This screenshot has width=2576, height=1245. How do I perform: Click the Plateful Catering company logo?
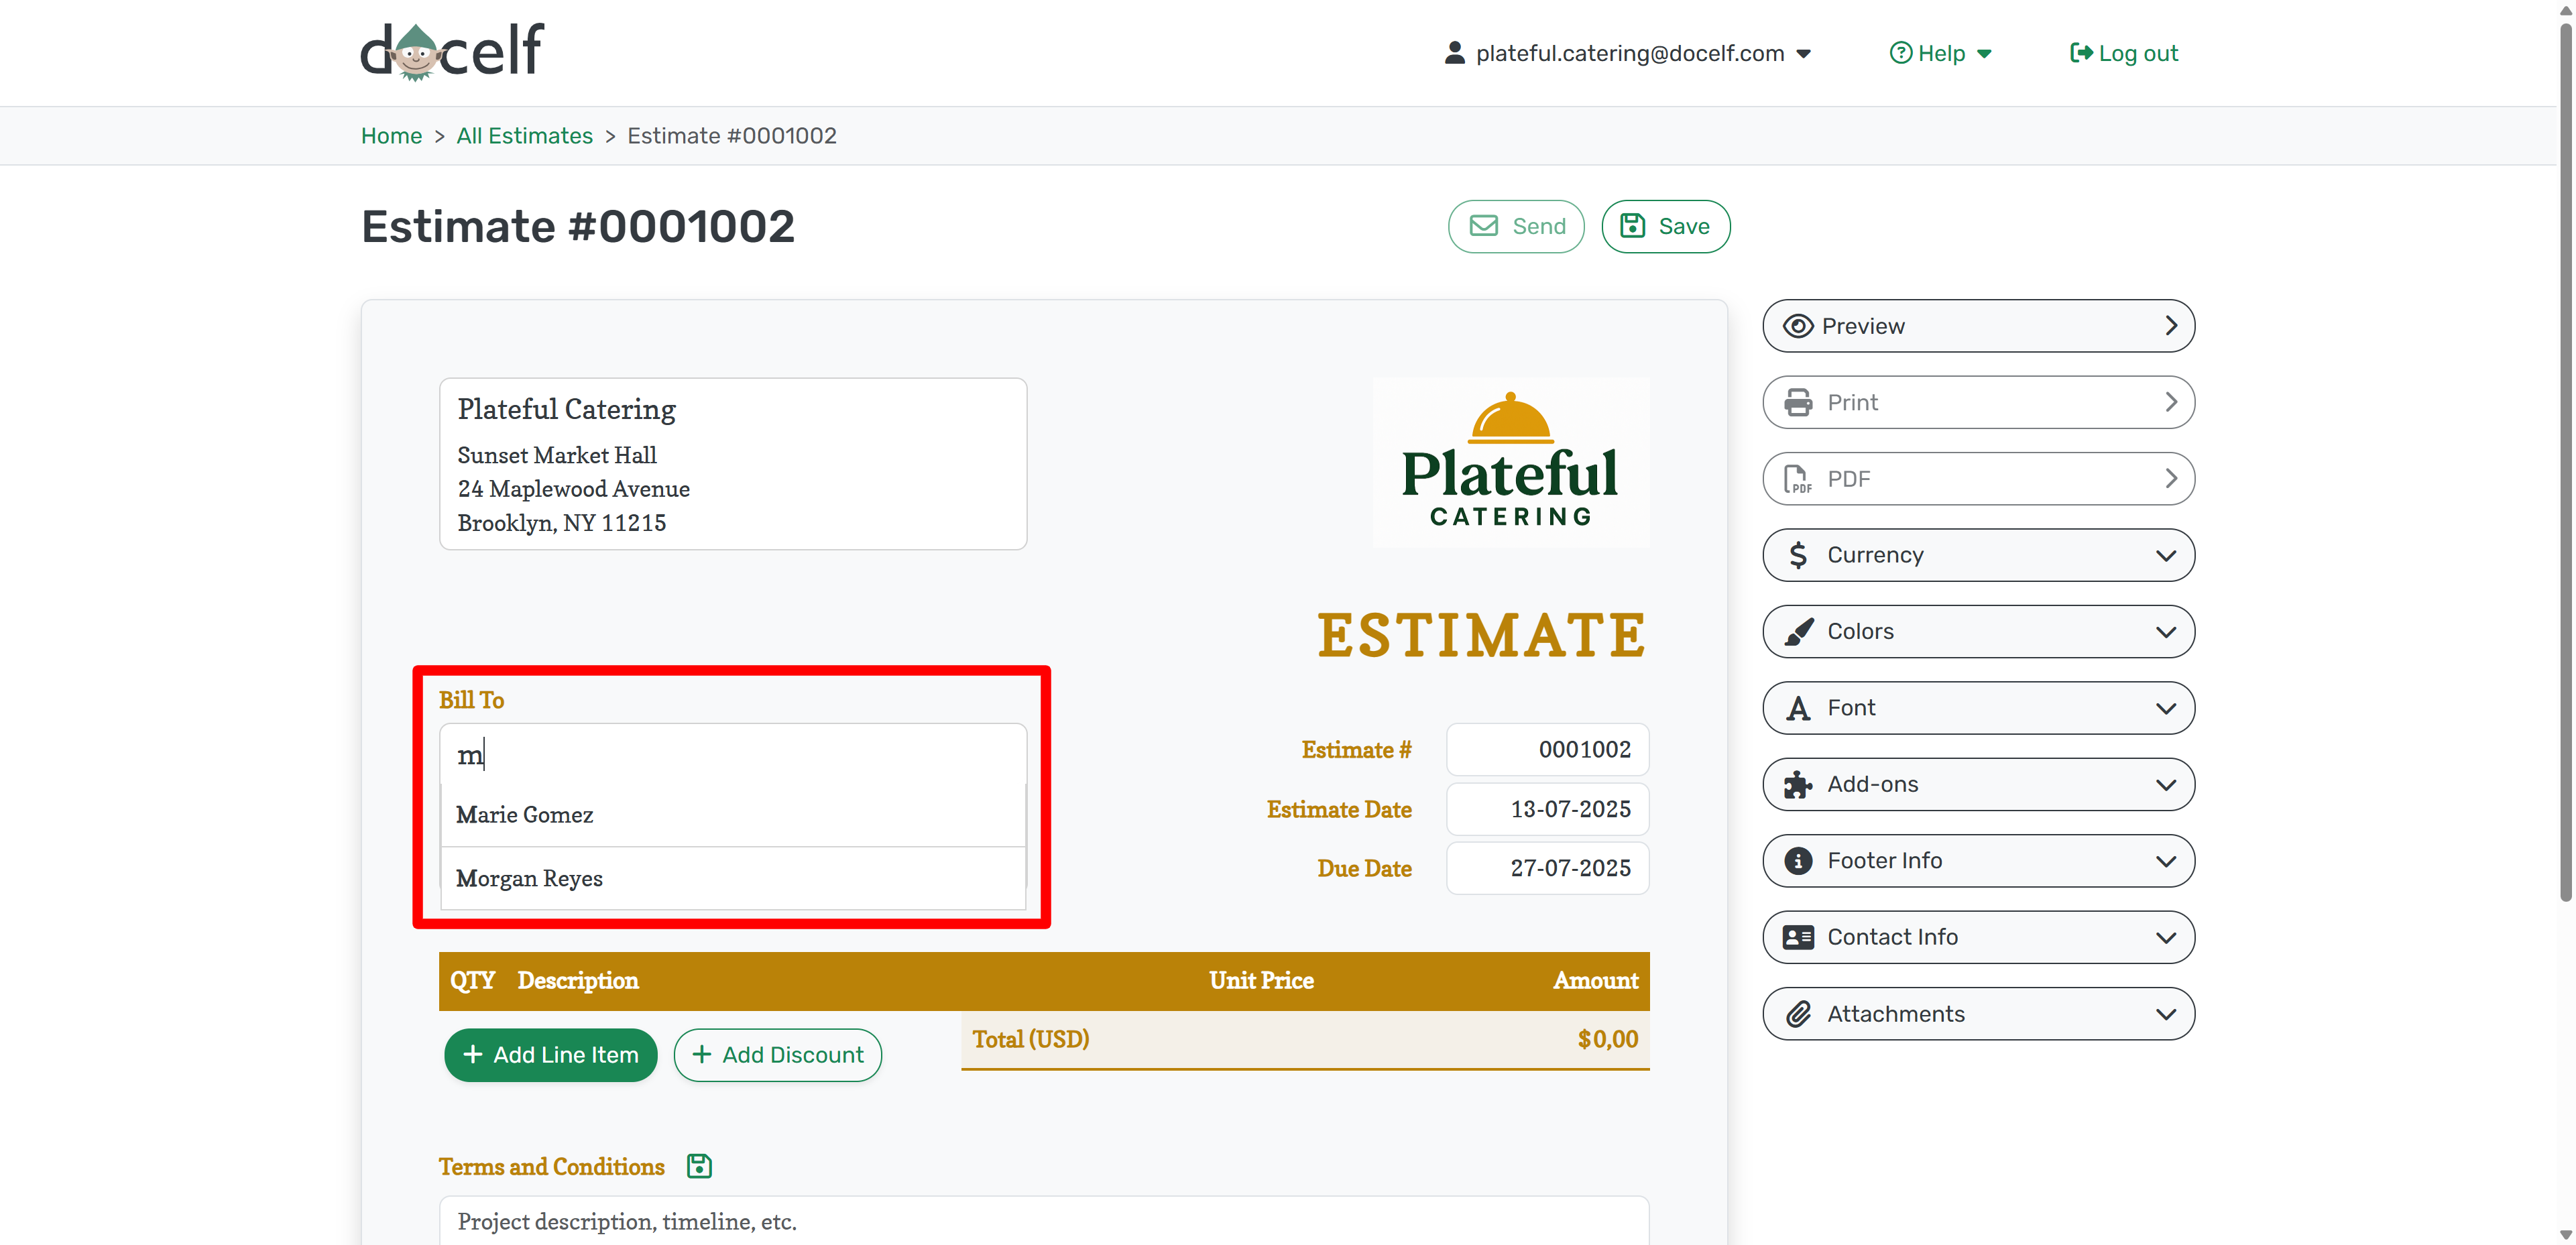tap(1510, 462)
